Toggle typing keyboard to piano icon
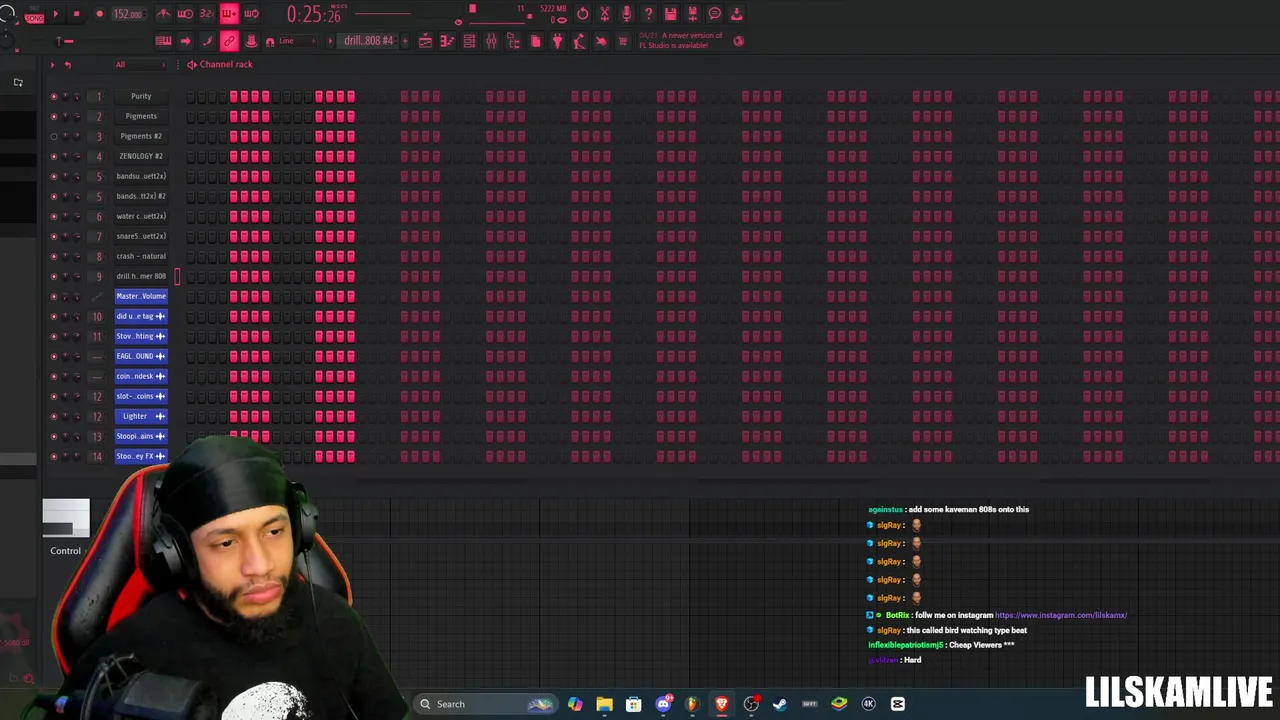Image resolution: width=1280 pixels, height=720 pixels. [x=163, y=41]
